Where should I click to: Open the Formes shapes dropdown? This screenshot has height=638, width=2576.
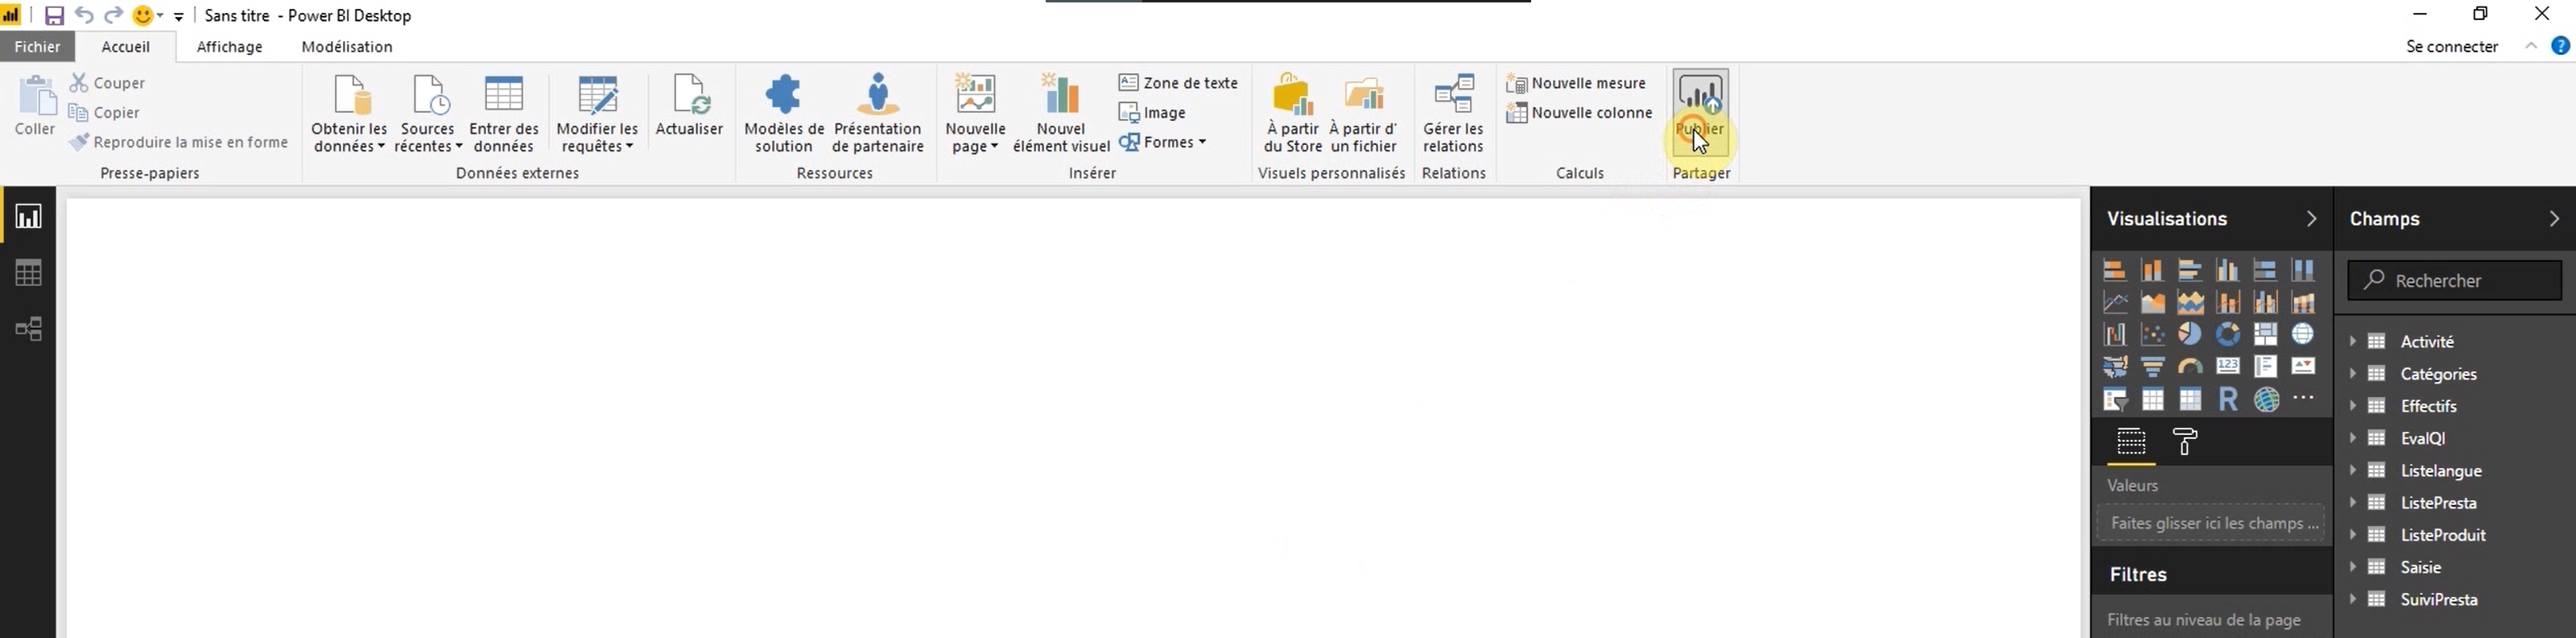1163,142
